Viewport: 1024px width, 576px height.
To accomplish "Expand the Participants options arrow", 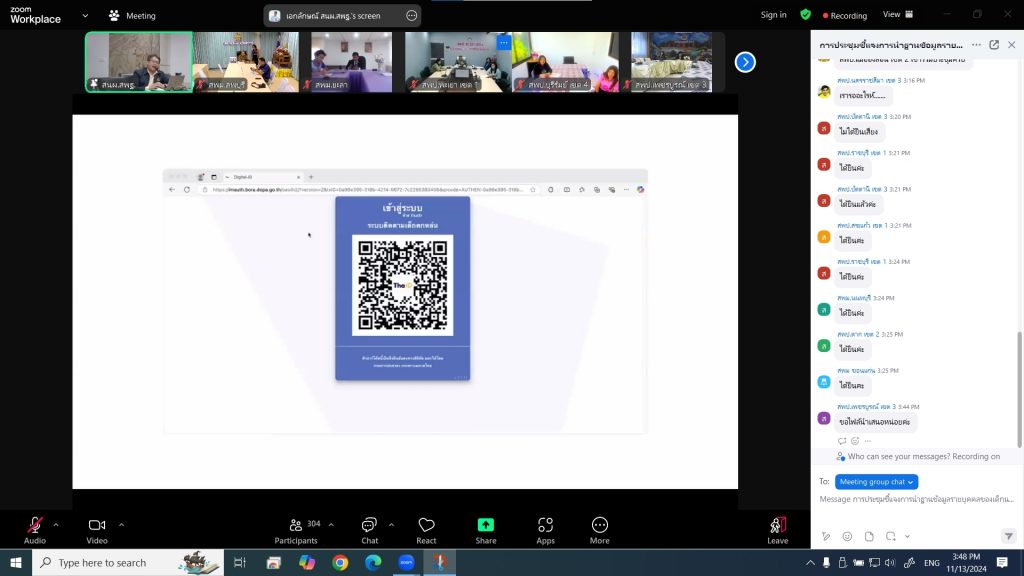I will pyautogui.click(x=331, y=524).
